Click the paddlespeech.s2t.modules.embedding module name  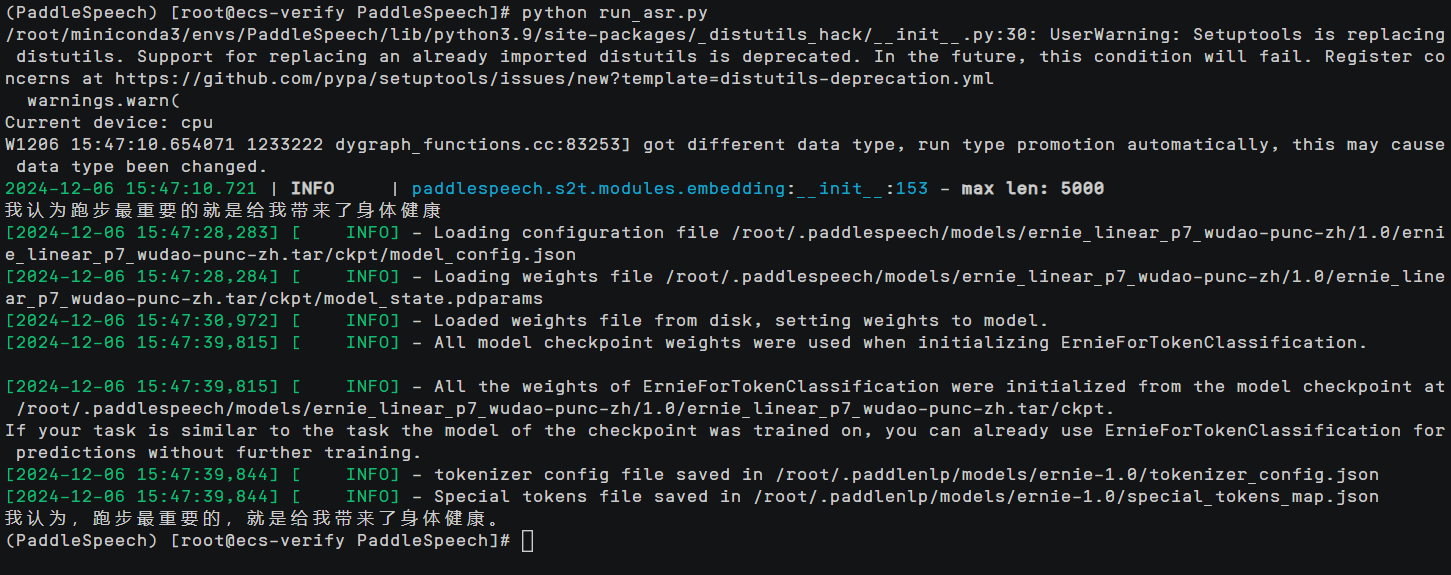pyautogui.click(x=598, y=188)
